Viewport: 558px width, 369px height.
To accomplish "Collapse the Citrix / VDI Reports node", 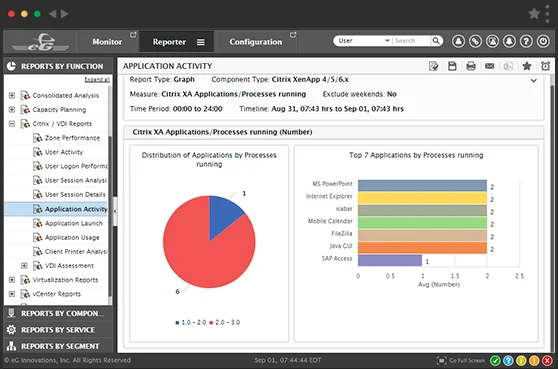I will pyautogui.click(x=12, y=124).
